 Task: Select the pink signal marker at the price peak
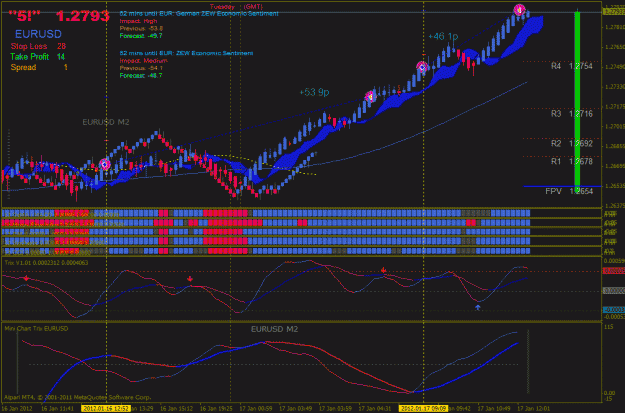coord(519,10)
